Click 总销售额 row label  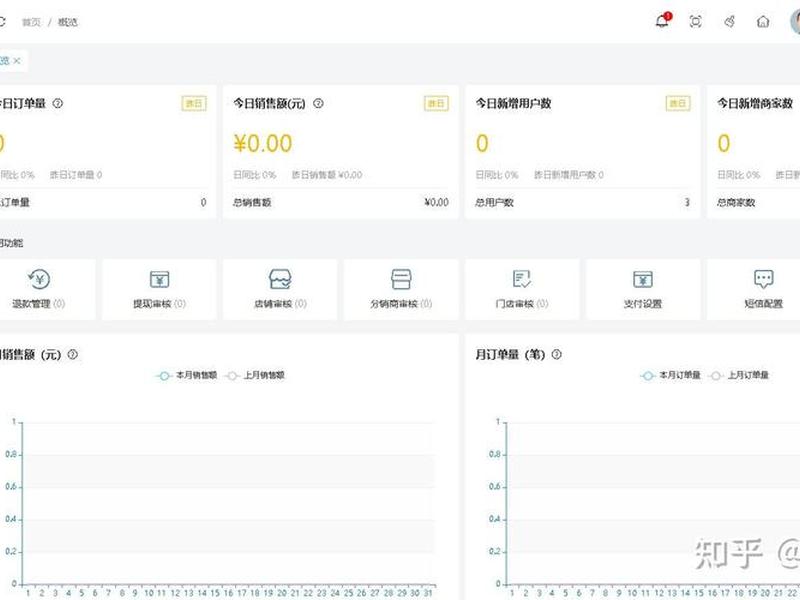(x=252, y=203)
